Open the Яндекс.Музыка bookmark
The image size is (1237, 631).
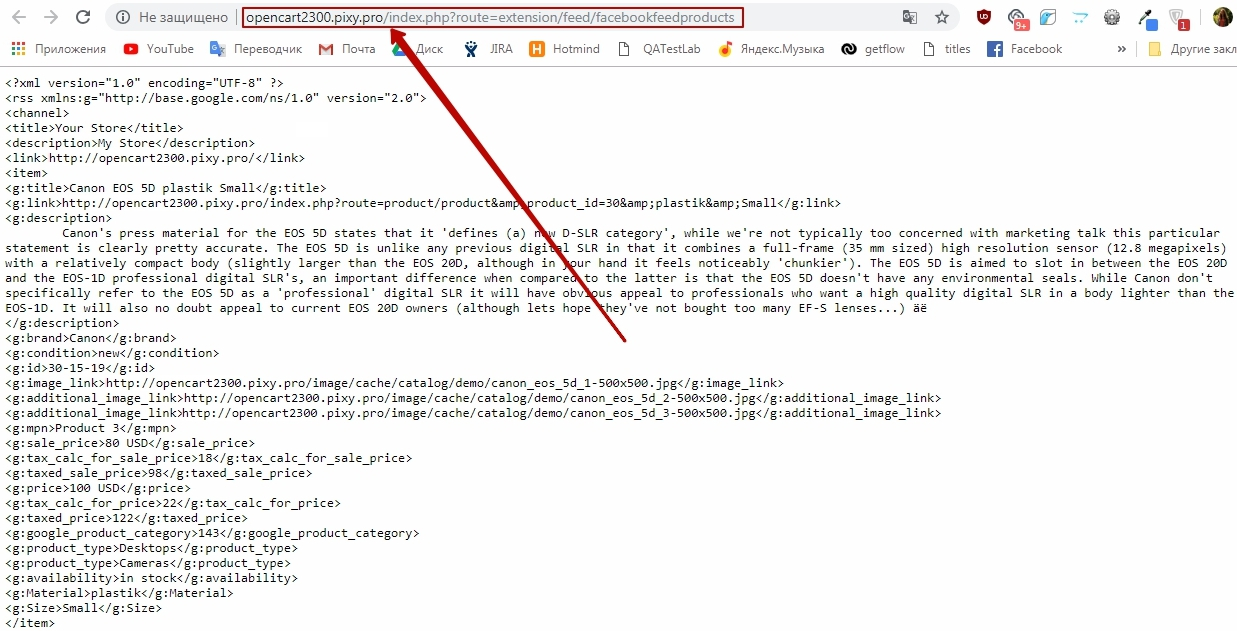[x=771, y=49]
